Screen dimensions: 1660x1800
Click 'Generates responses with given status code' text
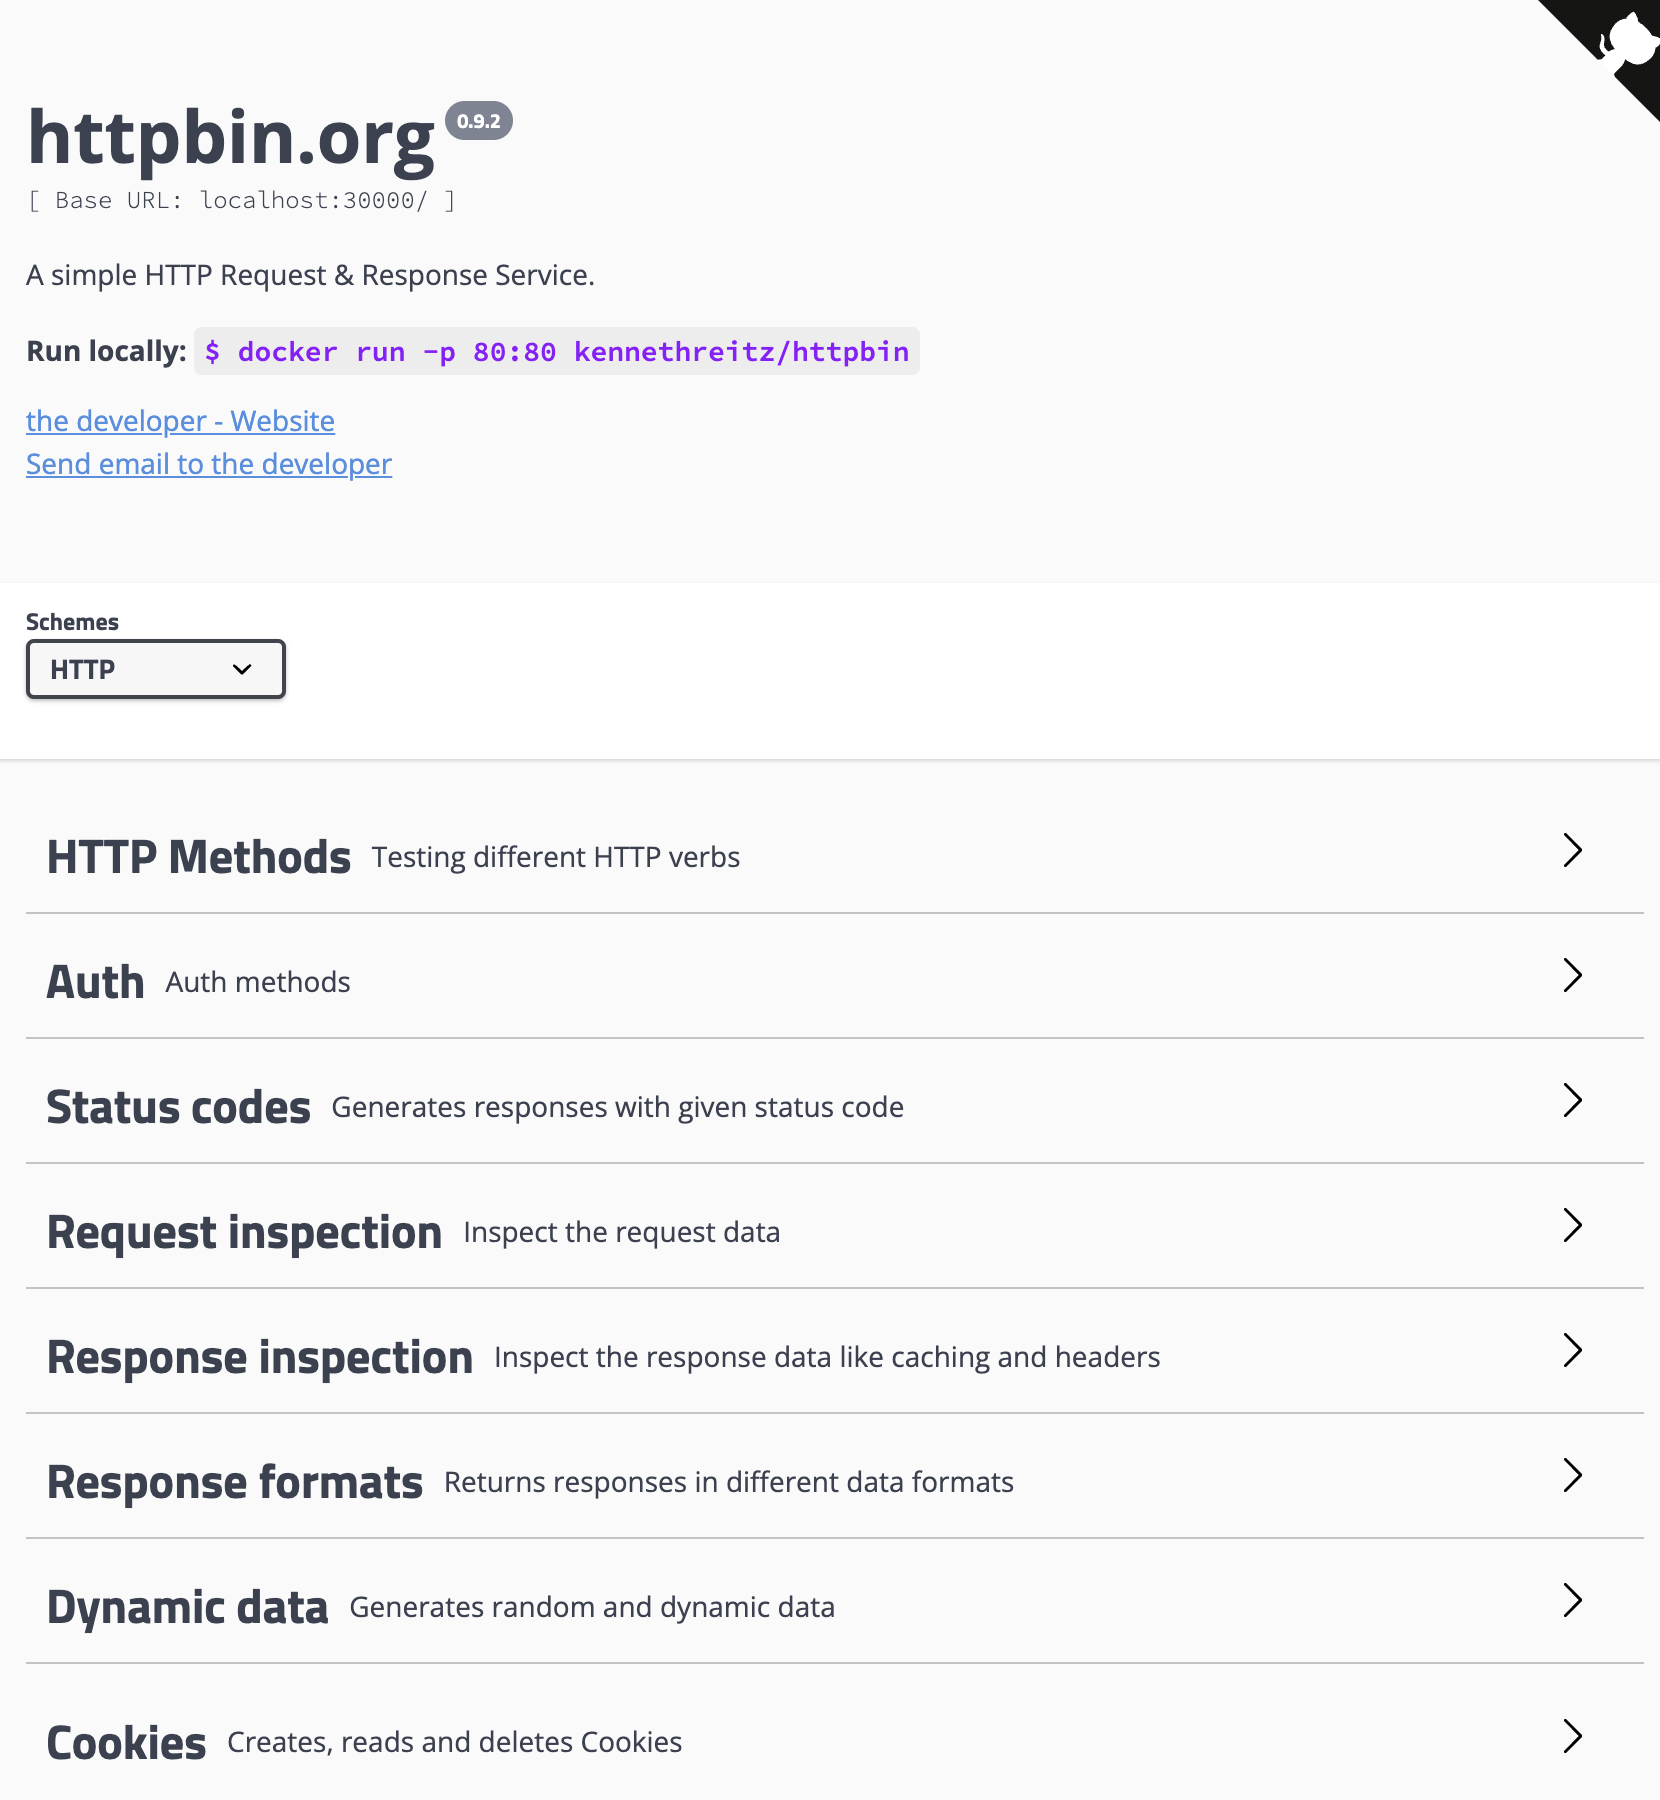(x=618, y=1107)
